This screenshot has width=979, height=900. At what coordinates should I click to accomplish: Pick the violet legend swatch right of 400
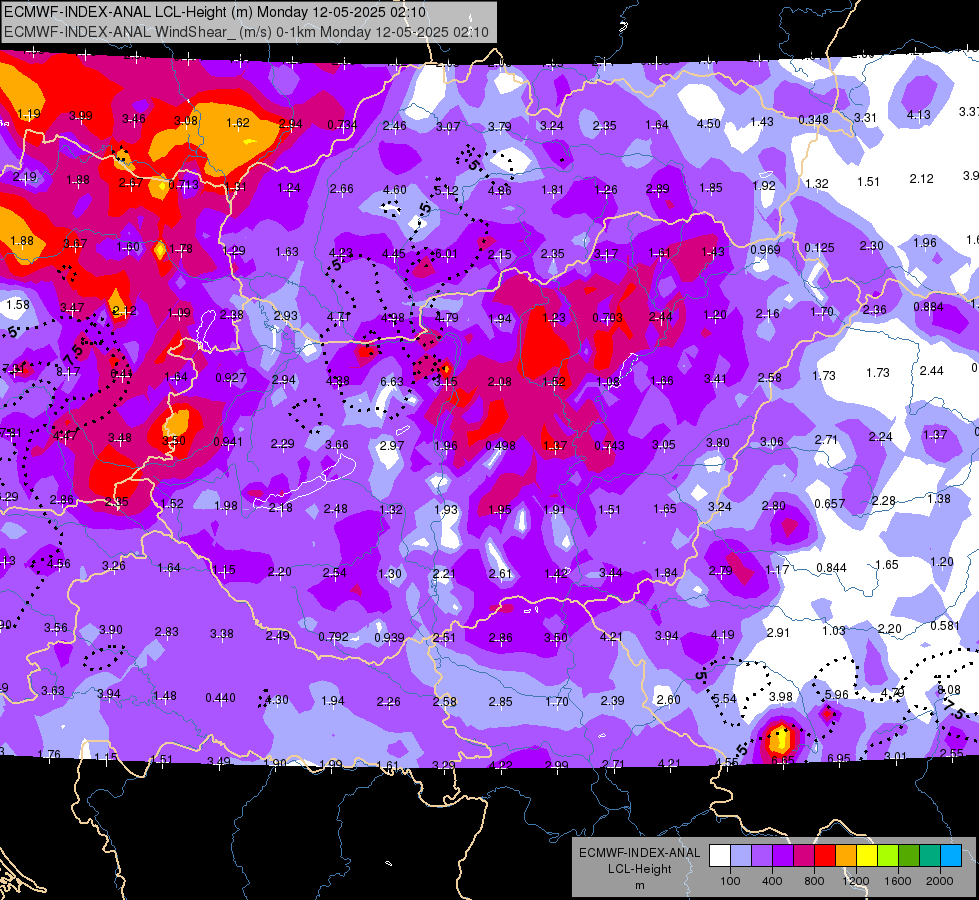tap(783, 856)
